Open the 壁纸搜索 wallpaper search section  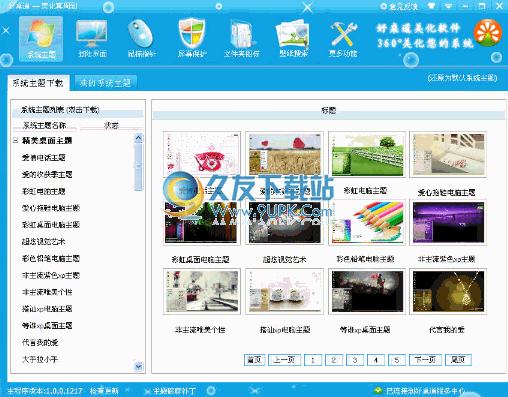(293, 38)
